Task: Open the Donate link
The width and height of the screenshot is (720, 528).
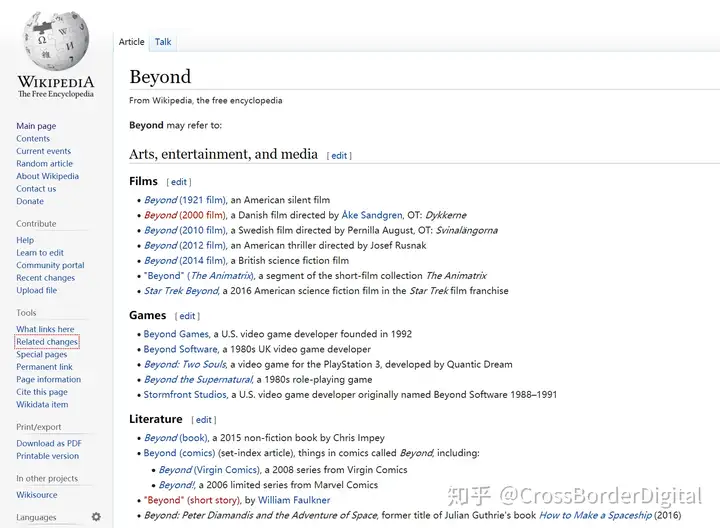Action: point(30,201)
